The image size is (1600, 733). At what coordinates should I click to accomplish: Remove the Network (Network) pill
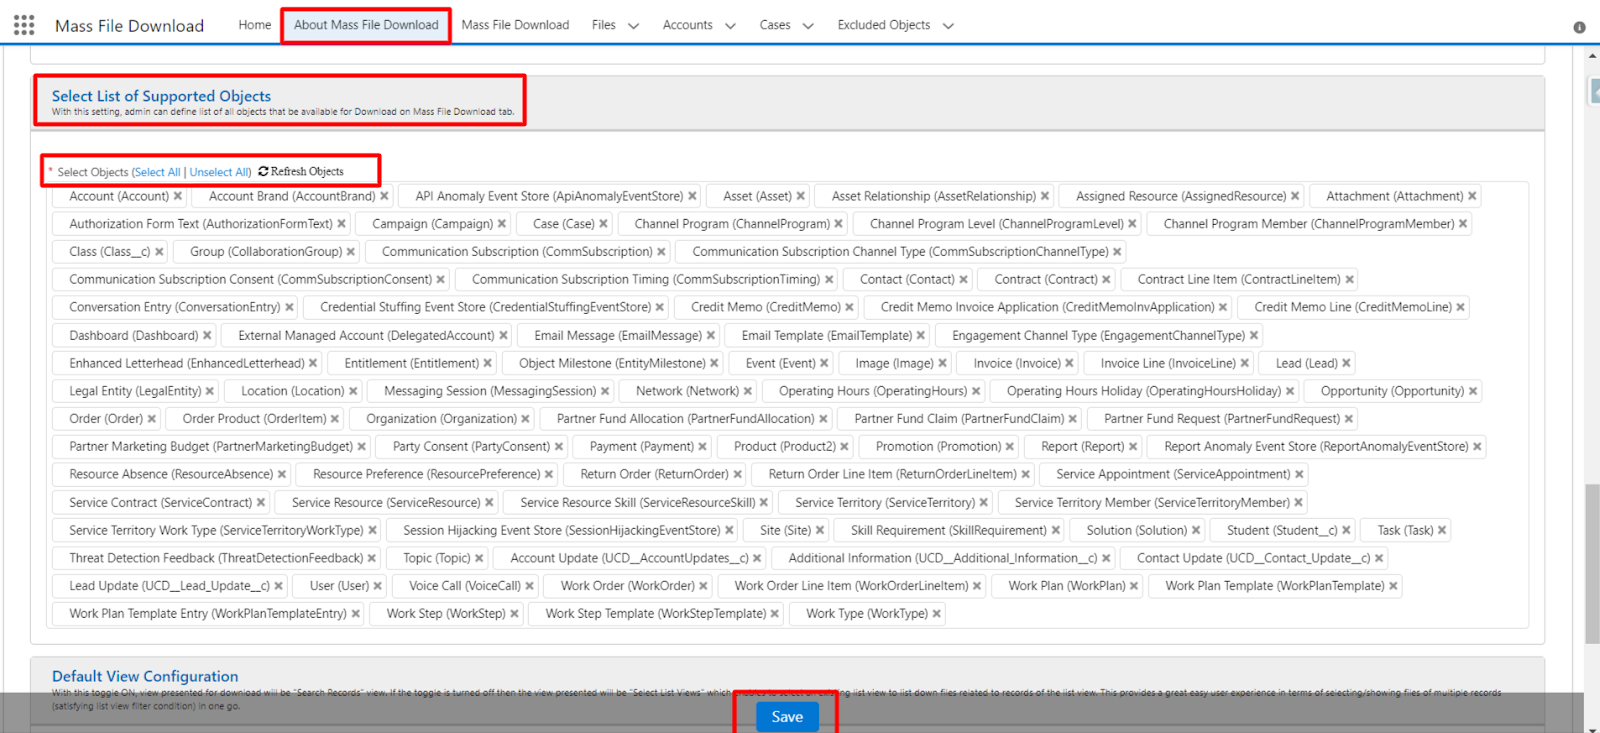(x=747, y=392)
